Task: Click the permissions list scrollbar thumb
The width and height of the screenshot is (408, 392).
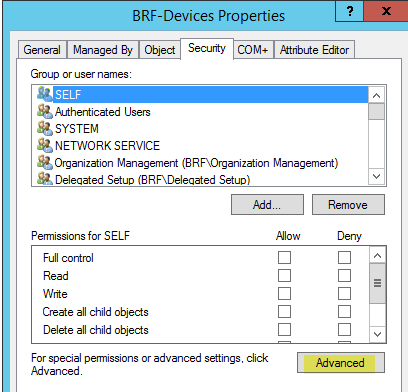Action: (377, 283)
